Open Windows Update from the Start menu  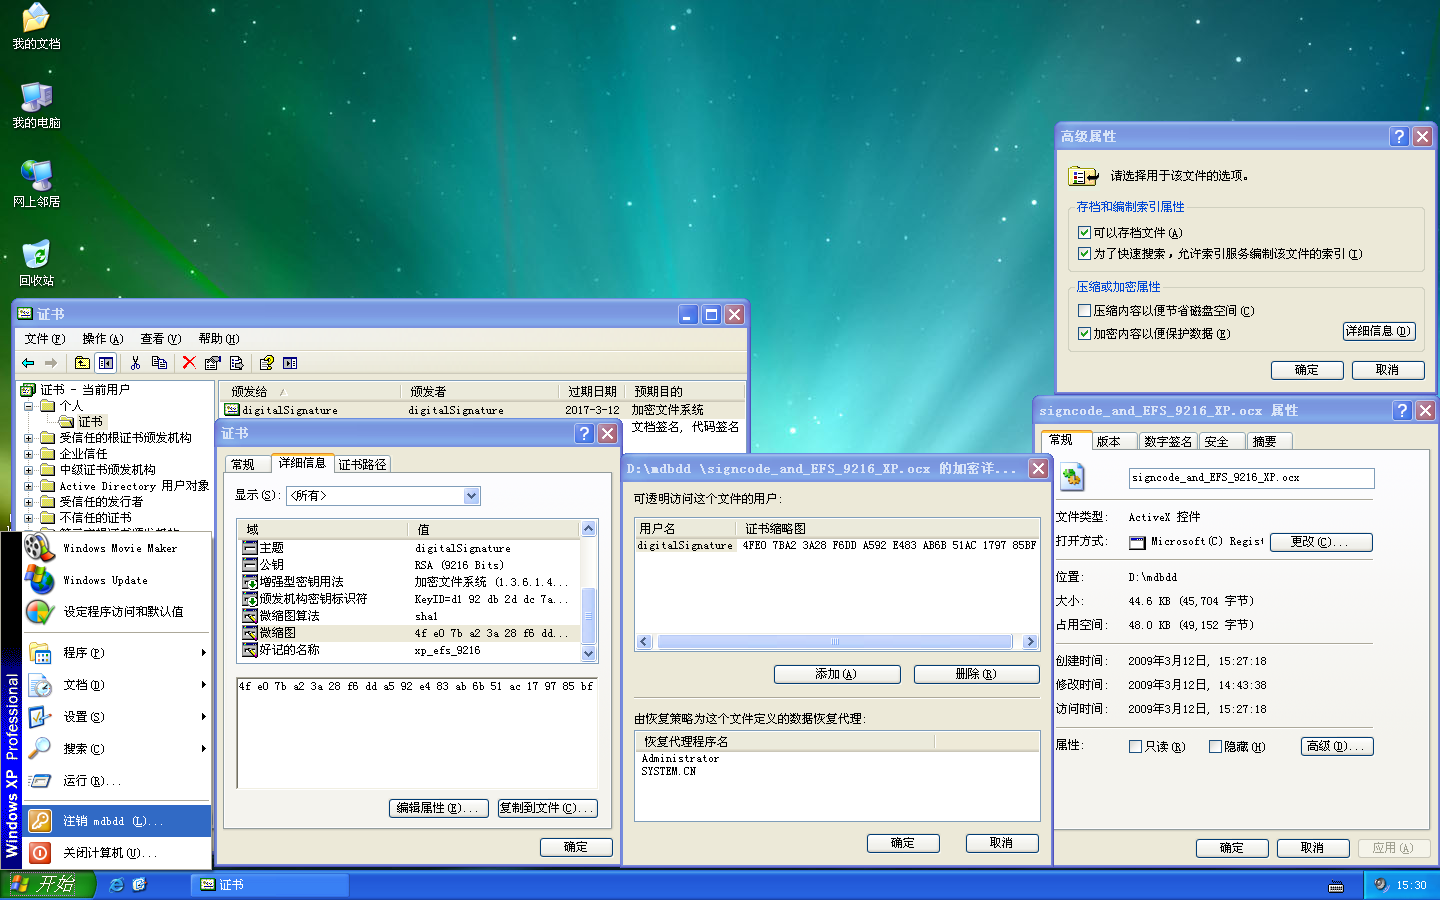105,580
